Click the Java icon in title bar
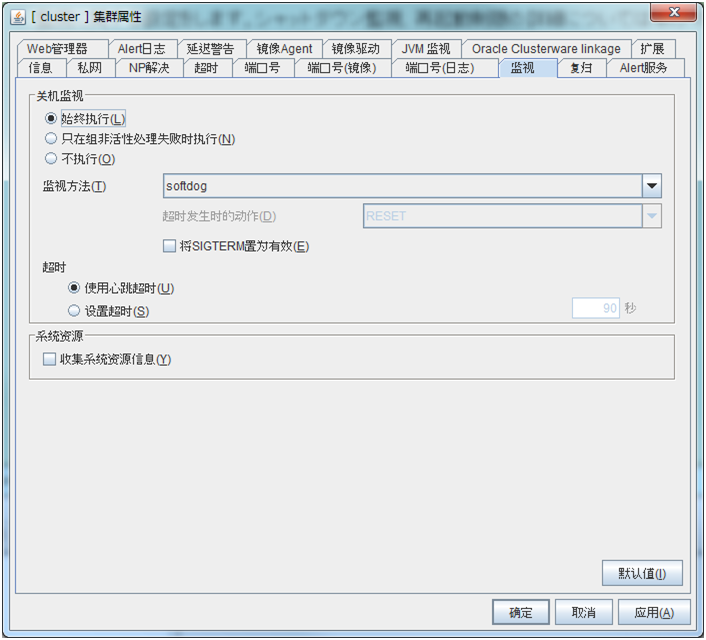The width and height of the screenshot is (706, 640). click(18, 17)
